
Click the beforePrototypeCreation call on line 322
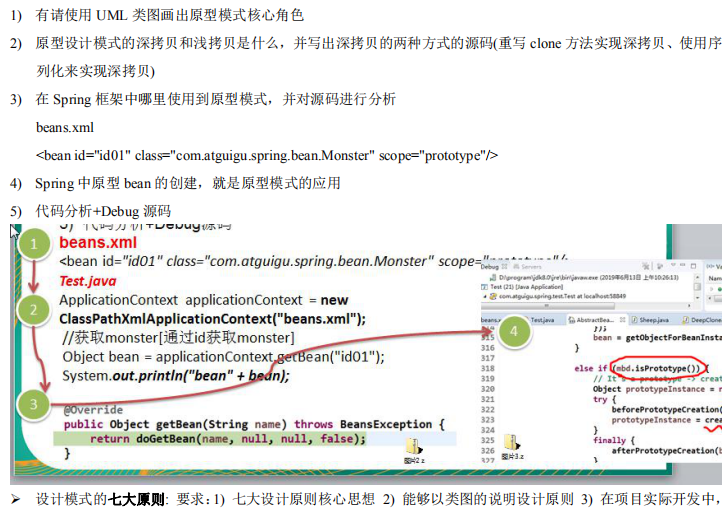tap(666, 409)
